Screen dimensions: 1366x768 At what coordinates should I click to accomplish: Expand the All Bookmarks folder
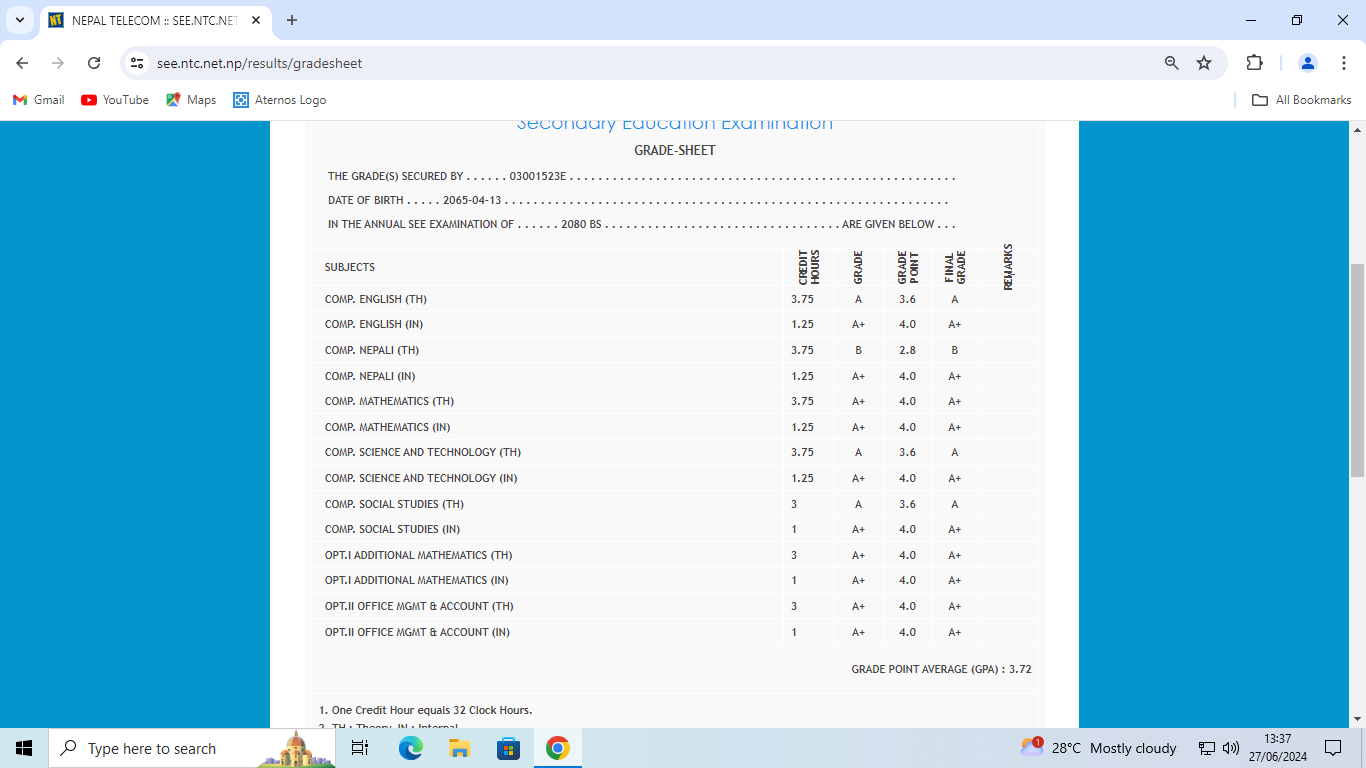(1302, 100)
